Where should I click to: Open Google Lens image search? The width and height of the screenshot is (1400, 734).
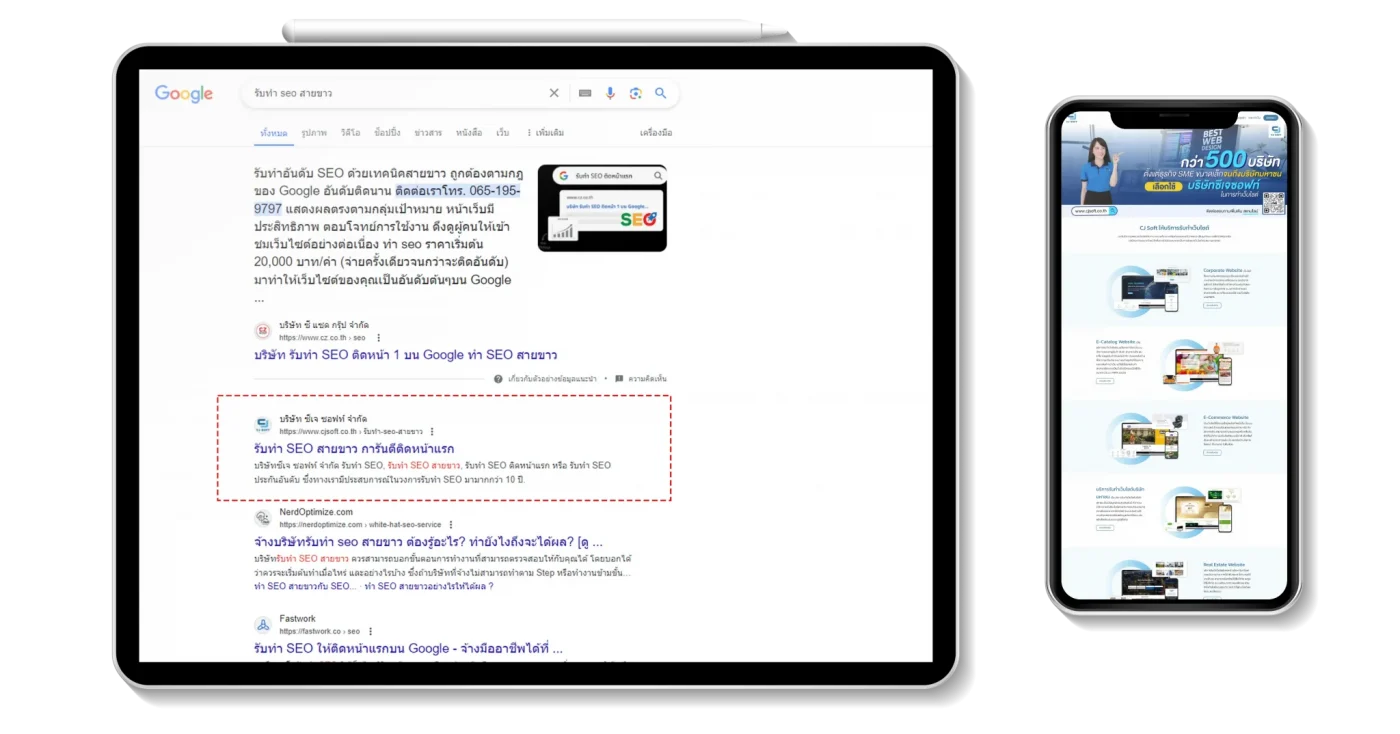click(x=635, y=93)
